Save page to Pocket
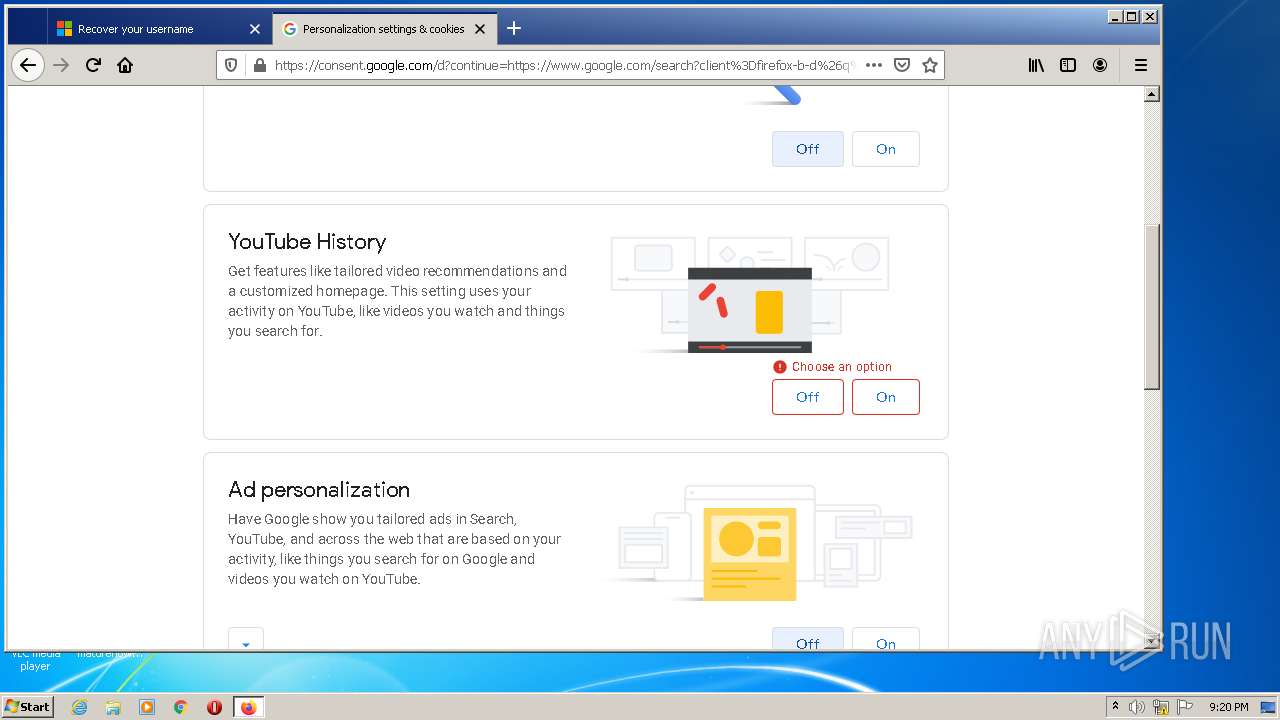This screenshot has width=1280, height=720. tap(901, 65)
